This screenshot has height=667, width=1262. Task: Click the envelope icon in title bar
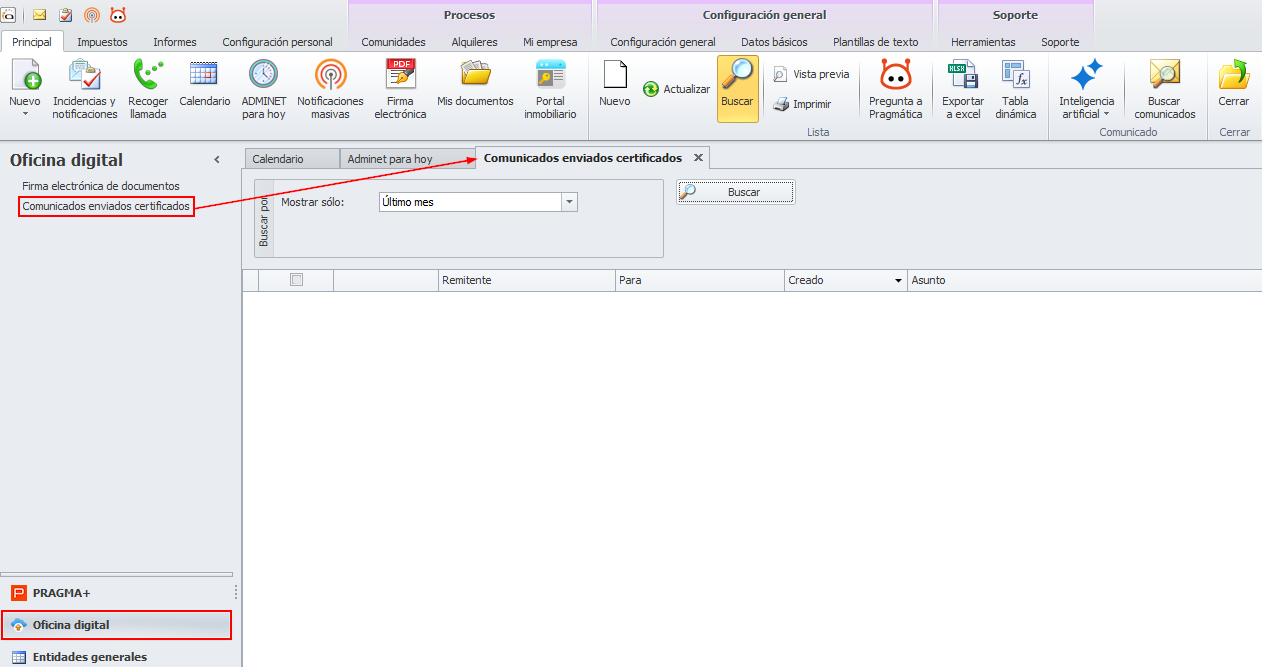40,14
